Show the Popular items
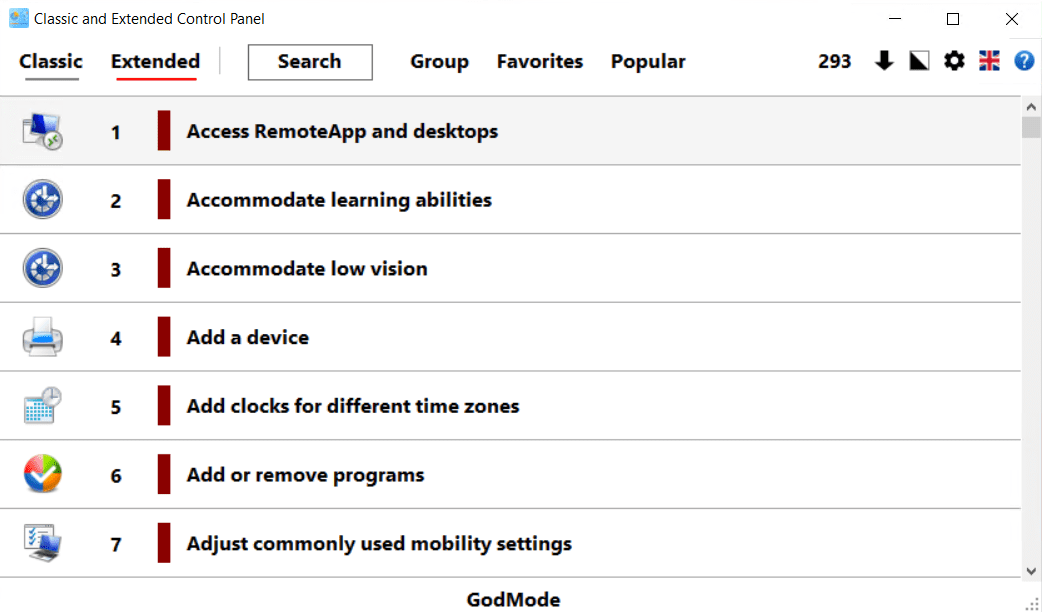The image size is (1042, 612). click(648, 61)
